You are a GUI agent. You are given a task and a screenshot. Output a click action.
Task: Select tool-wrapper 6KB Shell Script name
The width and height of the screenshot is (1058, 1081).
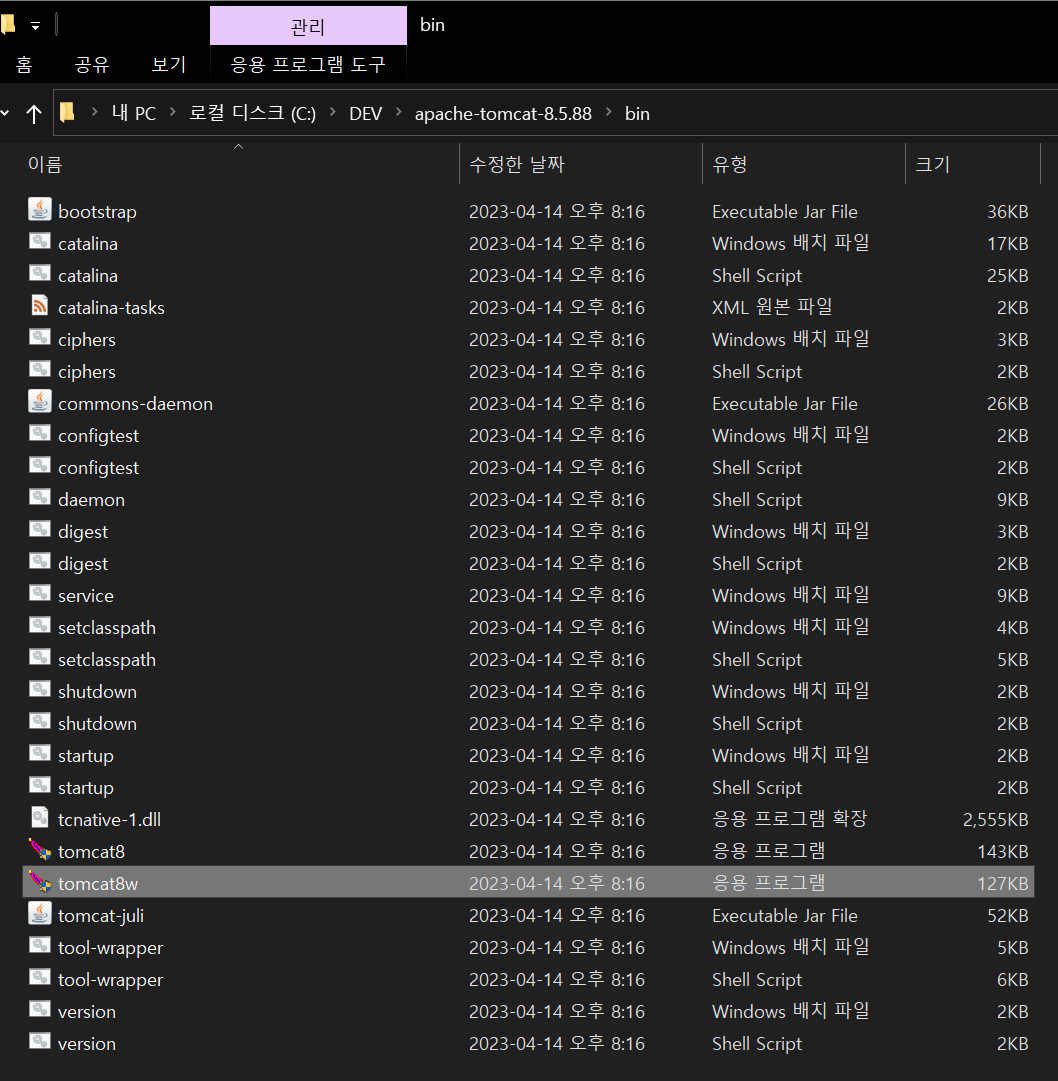[110, 980]
